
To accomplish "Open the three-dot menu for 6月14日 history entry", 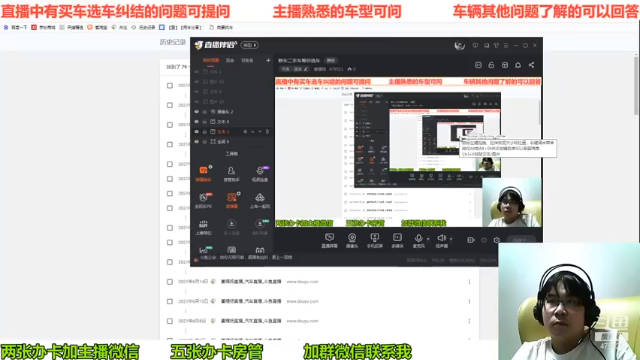I will coord(469,282).
